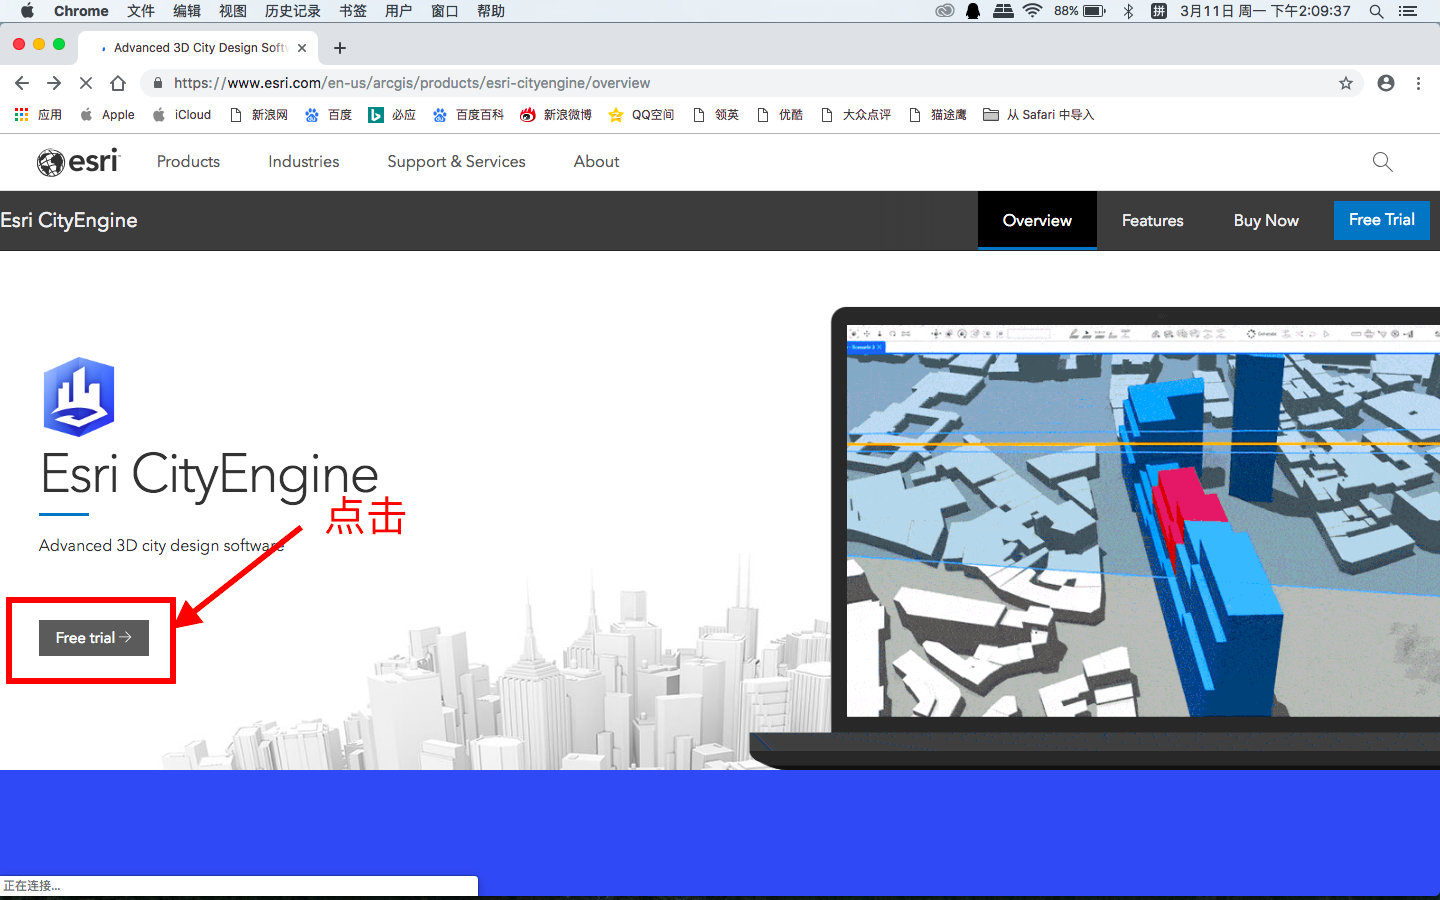Viewport: 1440px width, 900px height.
Task: Open the 编辑 menu
Action: tap(187, 11)
